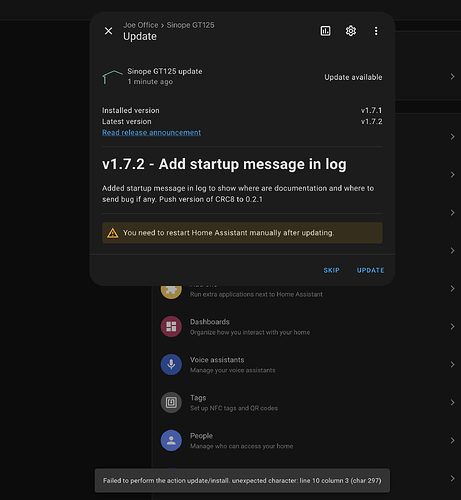Click the Update available status text

[x=353, y=77]
